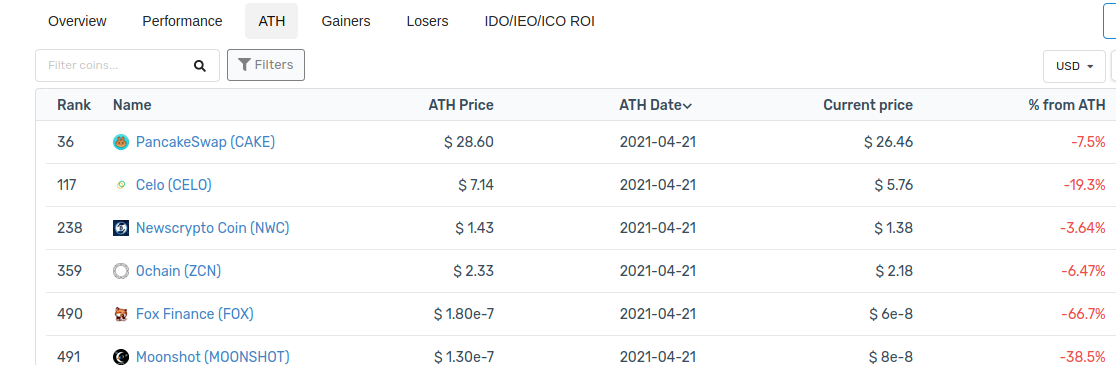Open the PancakeSwap (CAKE) link
The height and width of the screenshot is (365, 1116).
click(x=205, y=142)
